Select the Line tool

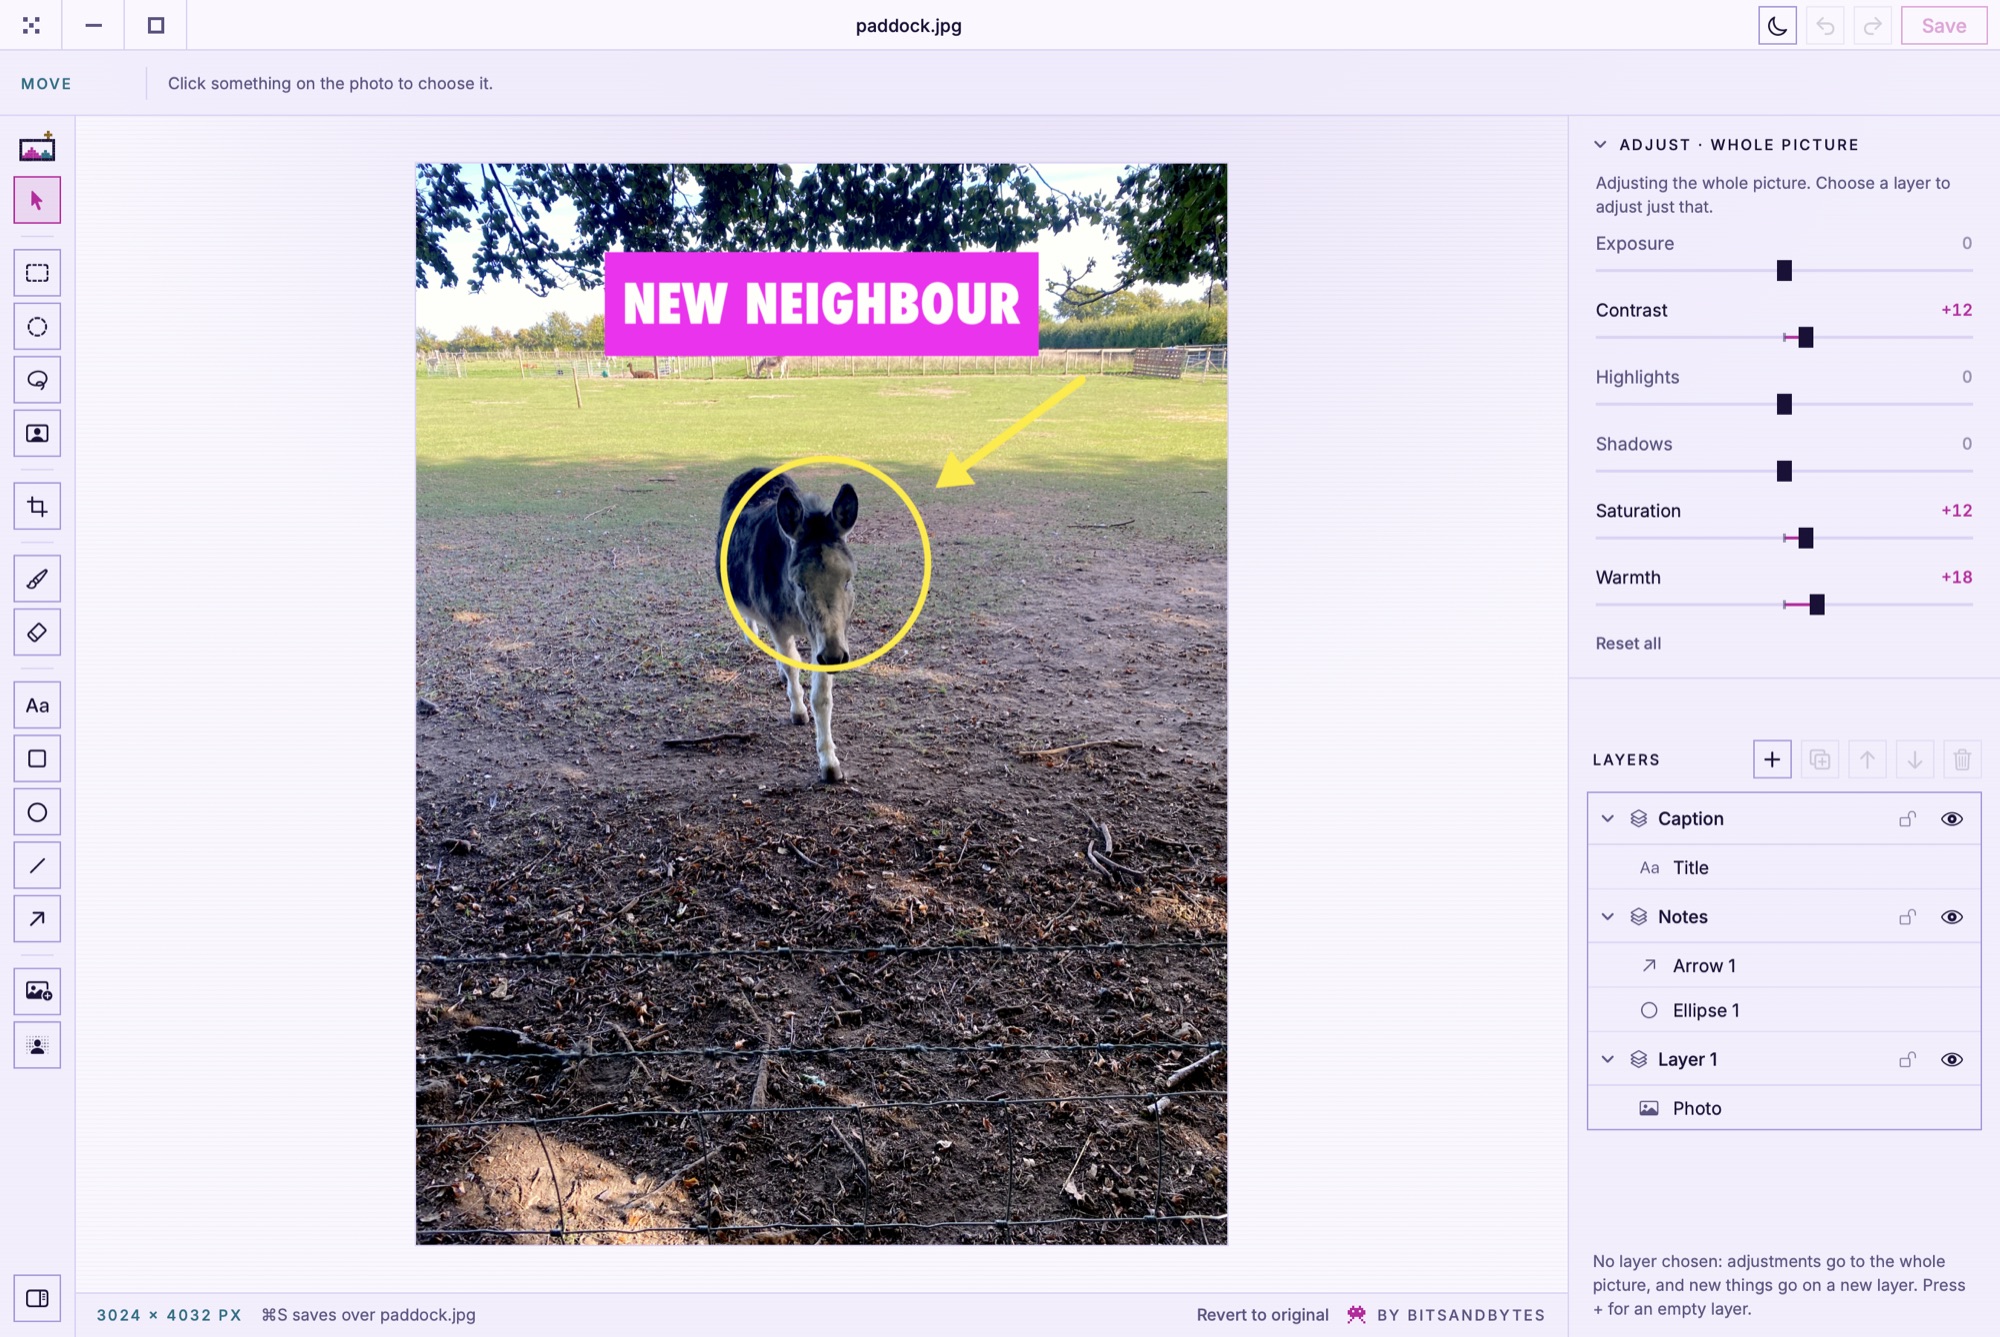(x=37, y=865)
